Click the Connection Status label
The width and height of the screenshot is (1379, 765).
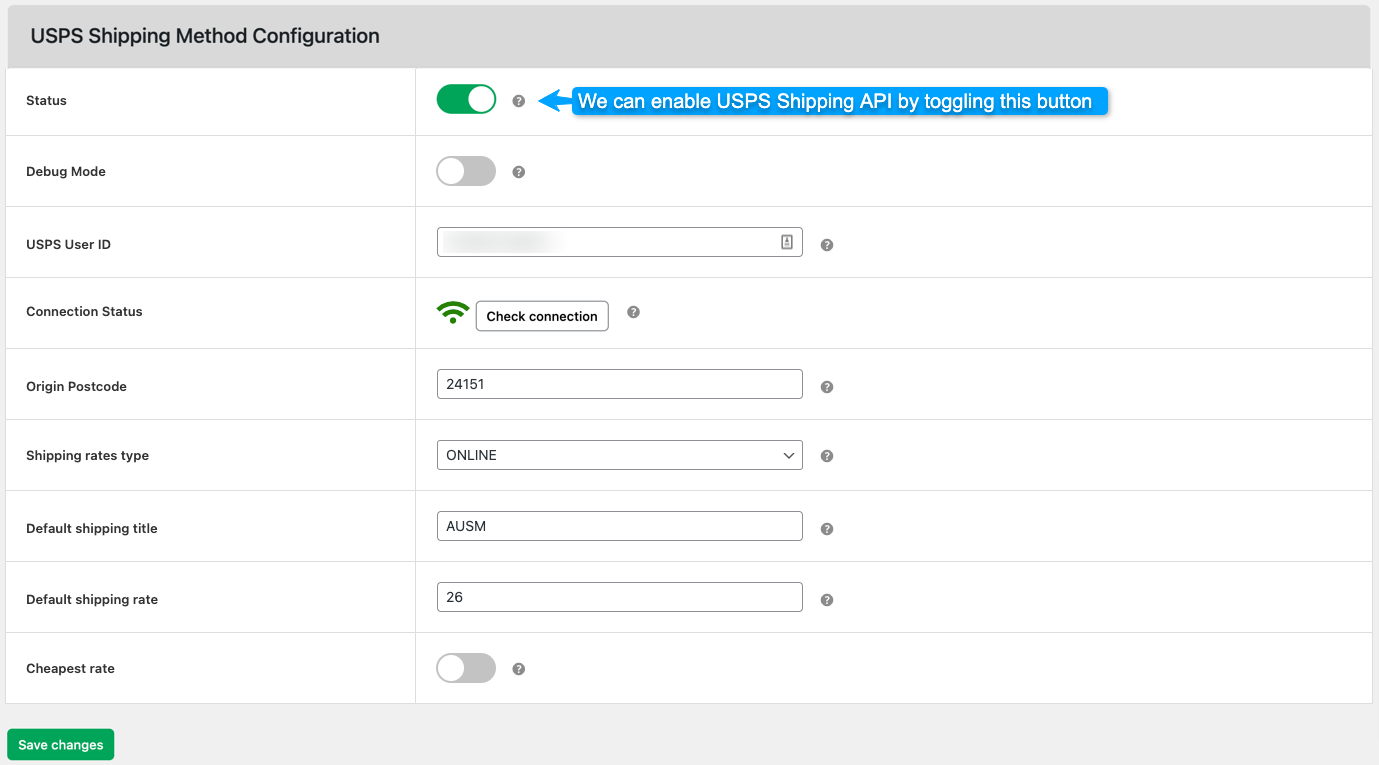[x=84, y=312]
